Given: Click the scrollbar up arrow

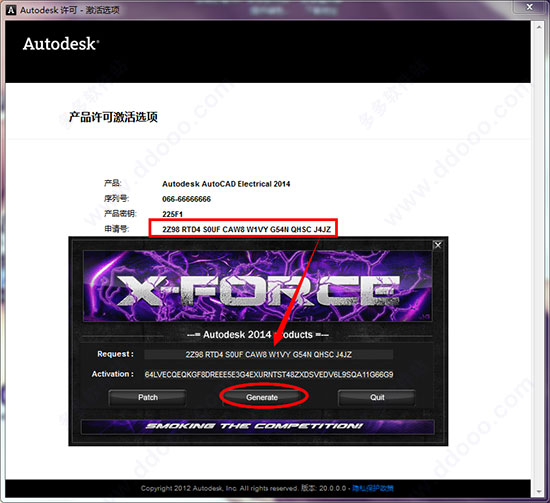Looking at the screenshot, I should click(539, 27).
